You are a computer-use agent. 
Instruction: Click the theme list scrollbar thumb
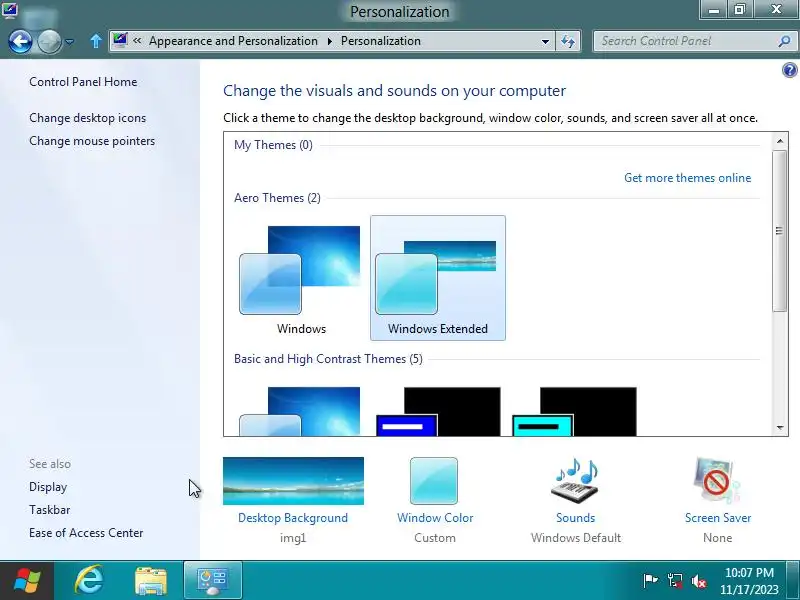click(779, 231)
